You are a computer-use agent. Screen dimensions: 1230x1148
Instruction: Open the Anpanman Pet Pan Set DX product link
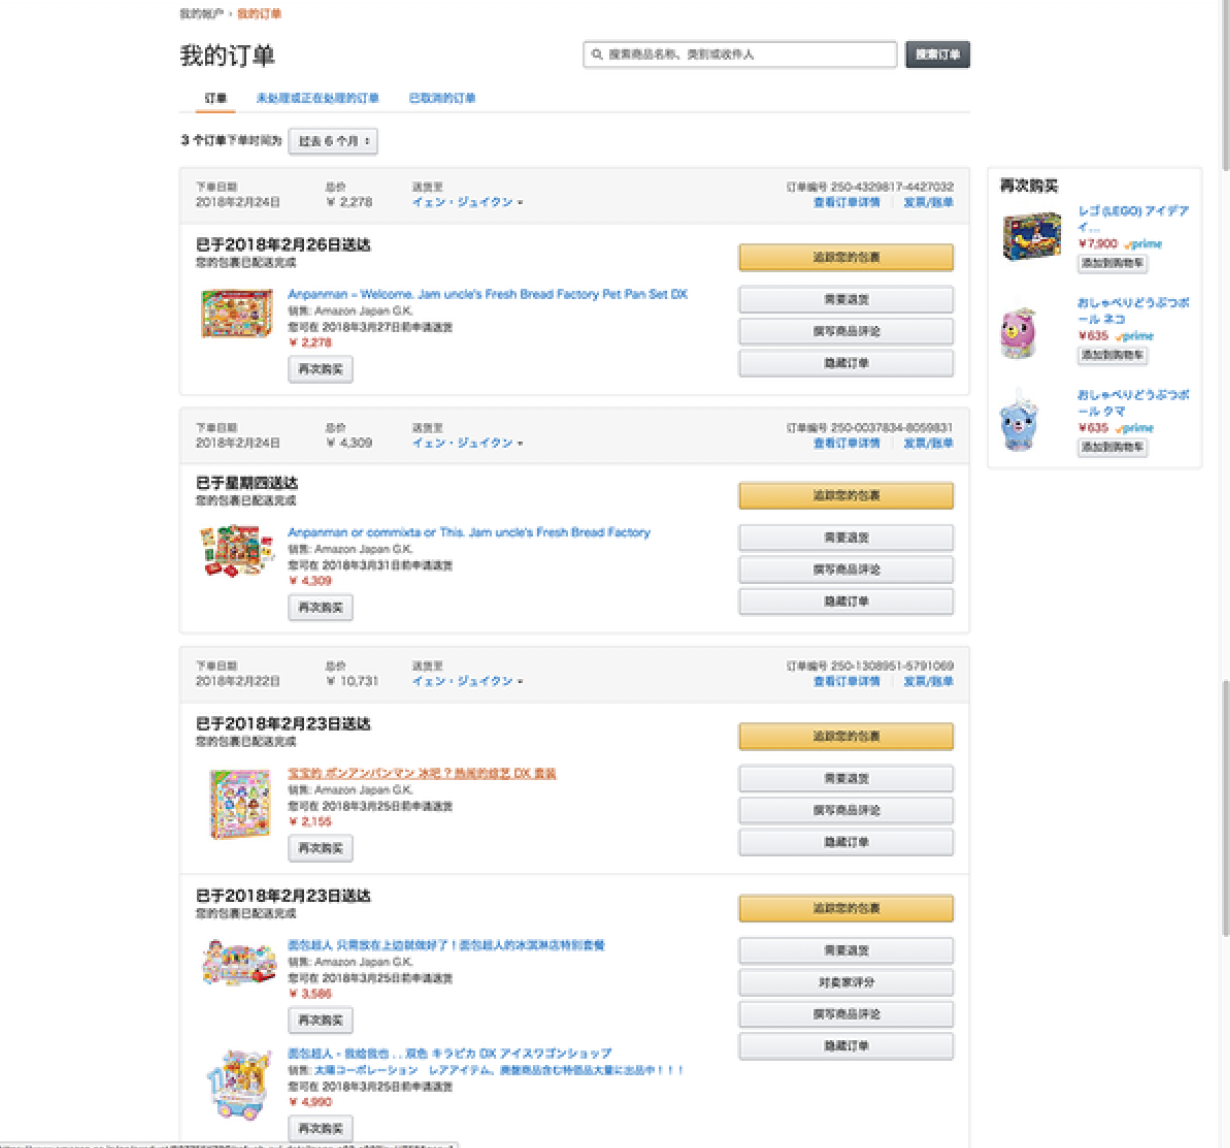click(x=487, y=294)
